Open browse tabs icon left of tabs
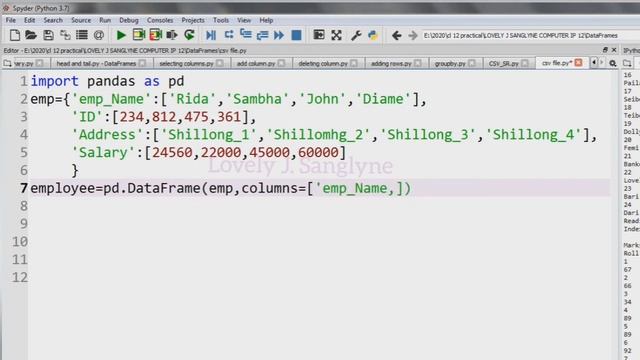640x360 pixels. 7,63
